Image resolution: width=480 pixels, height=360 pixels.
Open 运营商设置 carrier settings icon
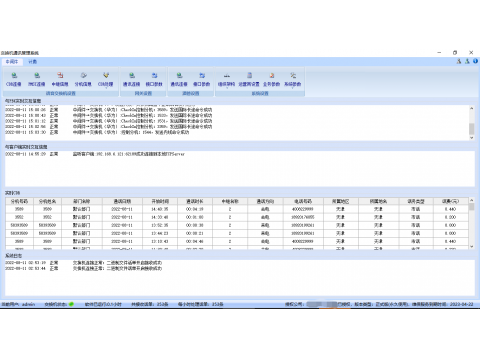tap(249, 80)
